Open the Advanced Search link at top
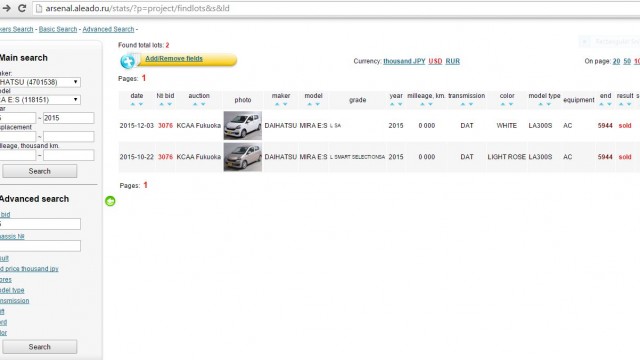Viewport: 640px width, 360px height. pos(108,29)
